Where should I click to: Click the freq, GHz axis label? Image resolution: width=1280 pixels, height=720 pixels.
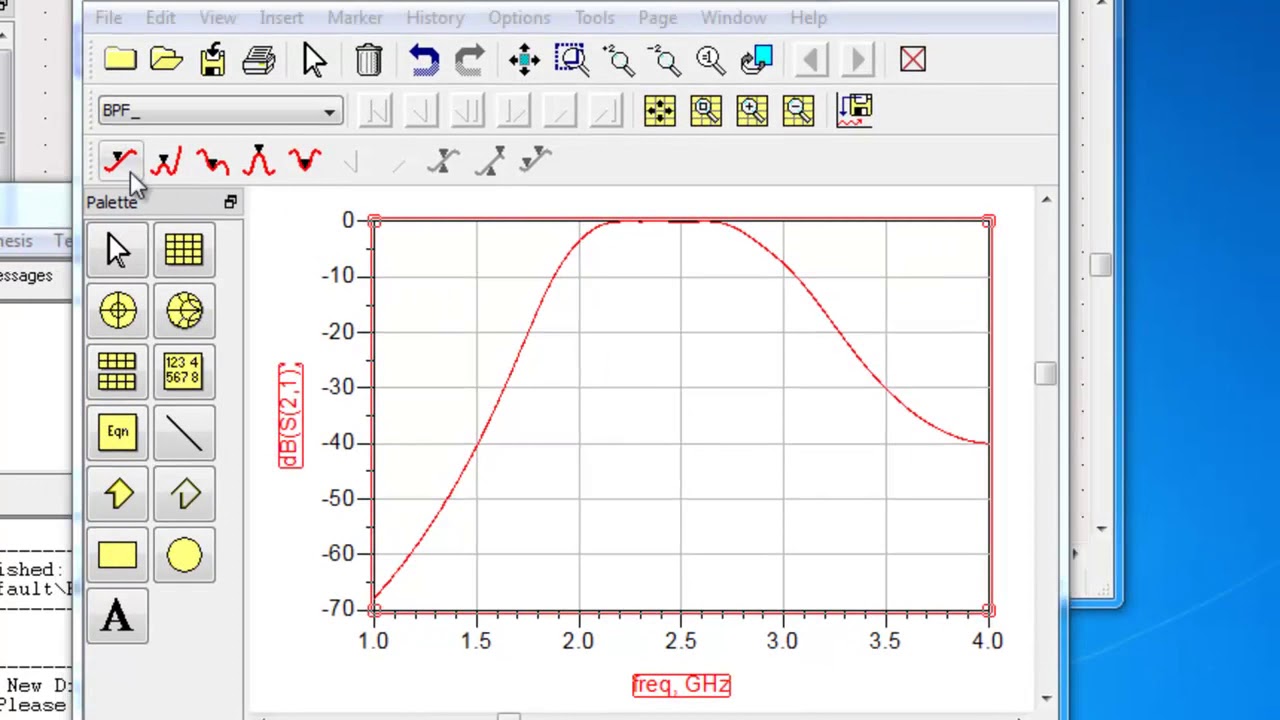click(x=681, y=684)
